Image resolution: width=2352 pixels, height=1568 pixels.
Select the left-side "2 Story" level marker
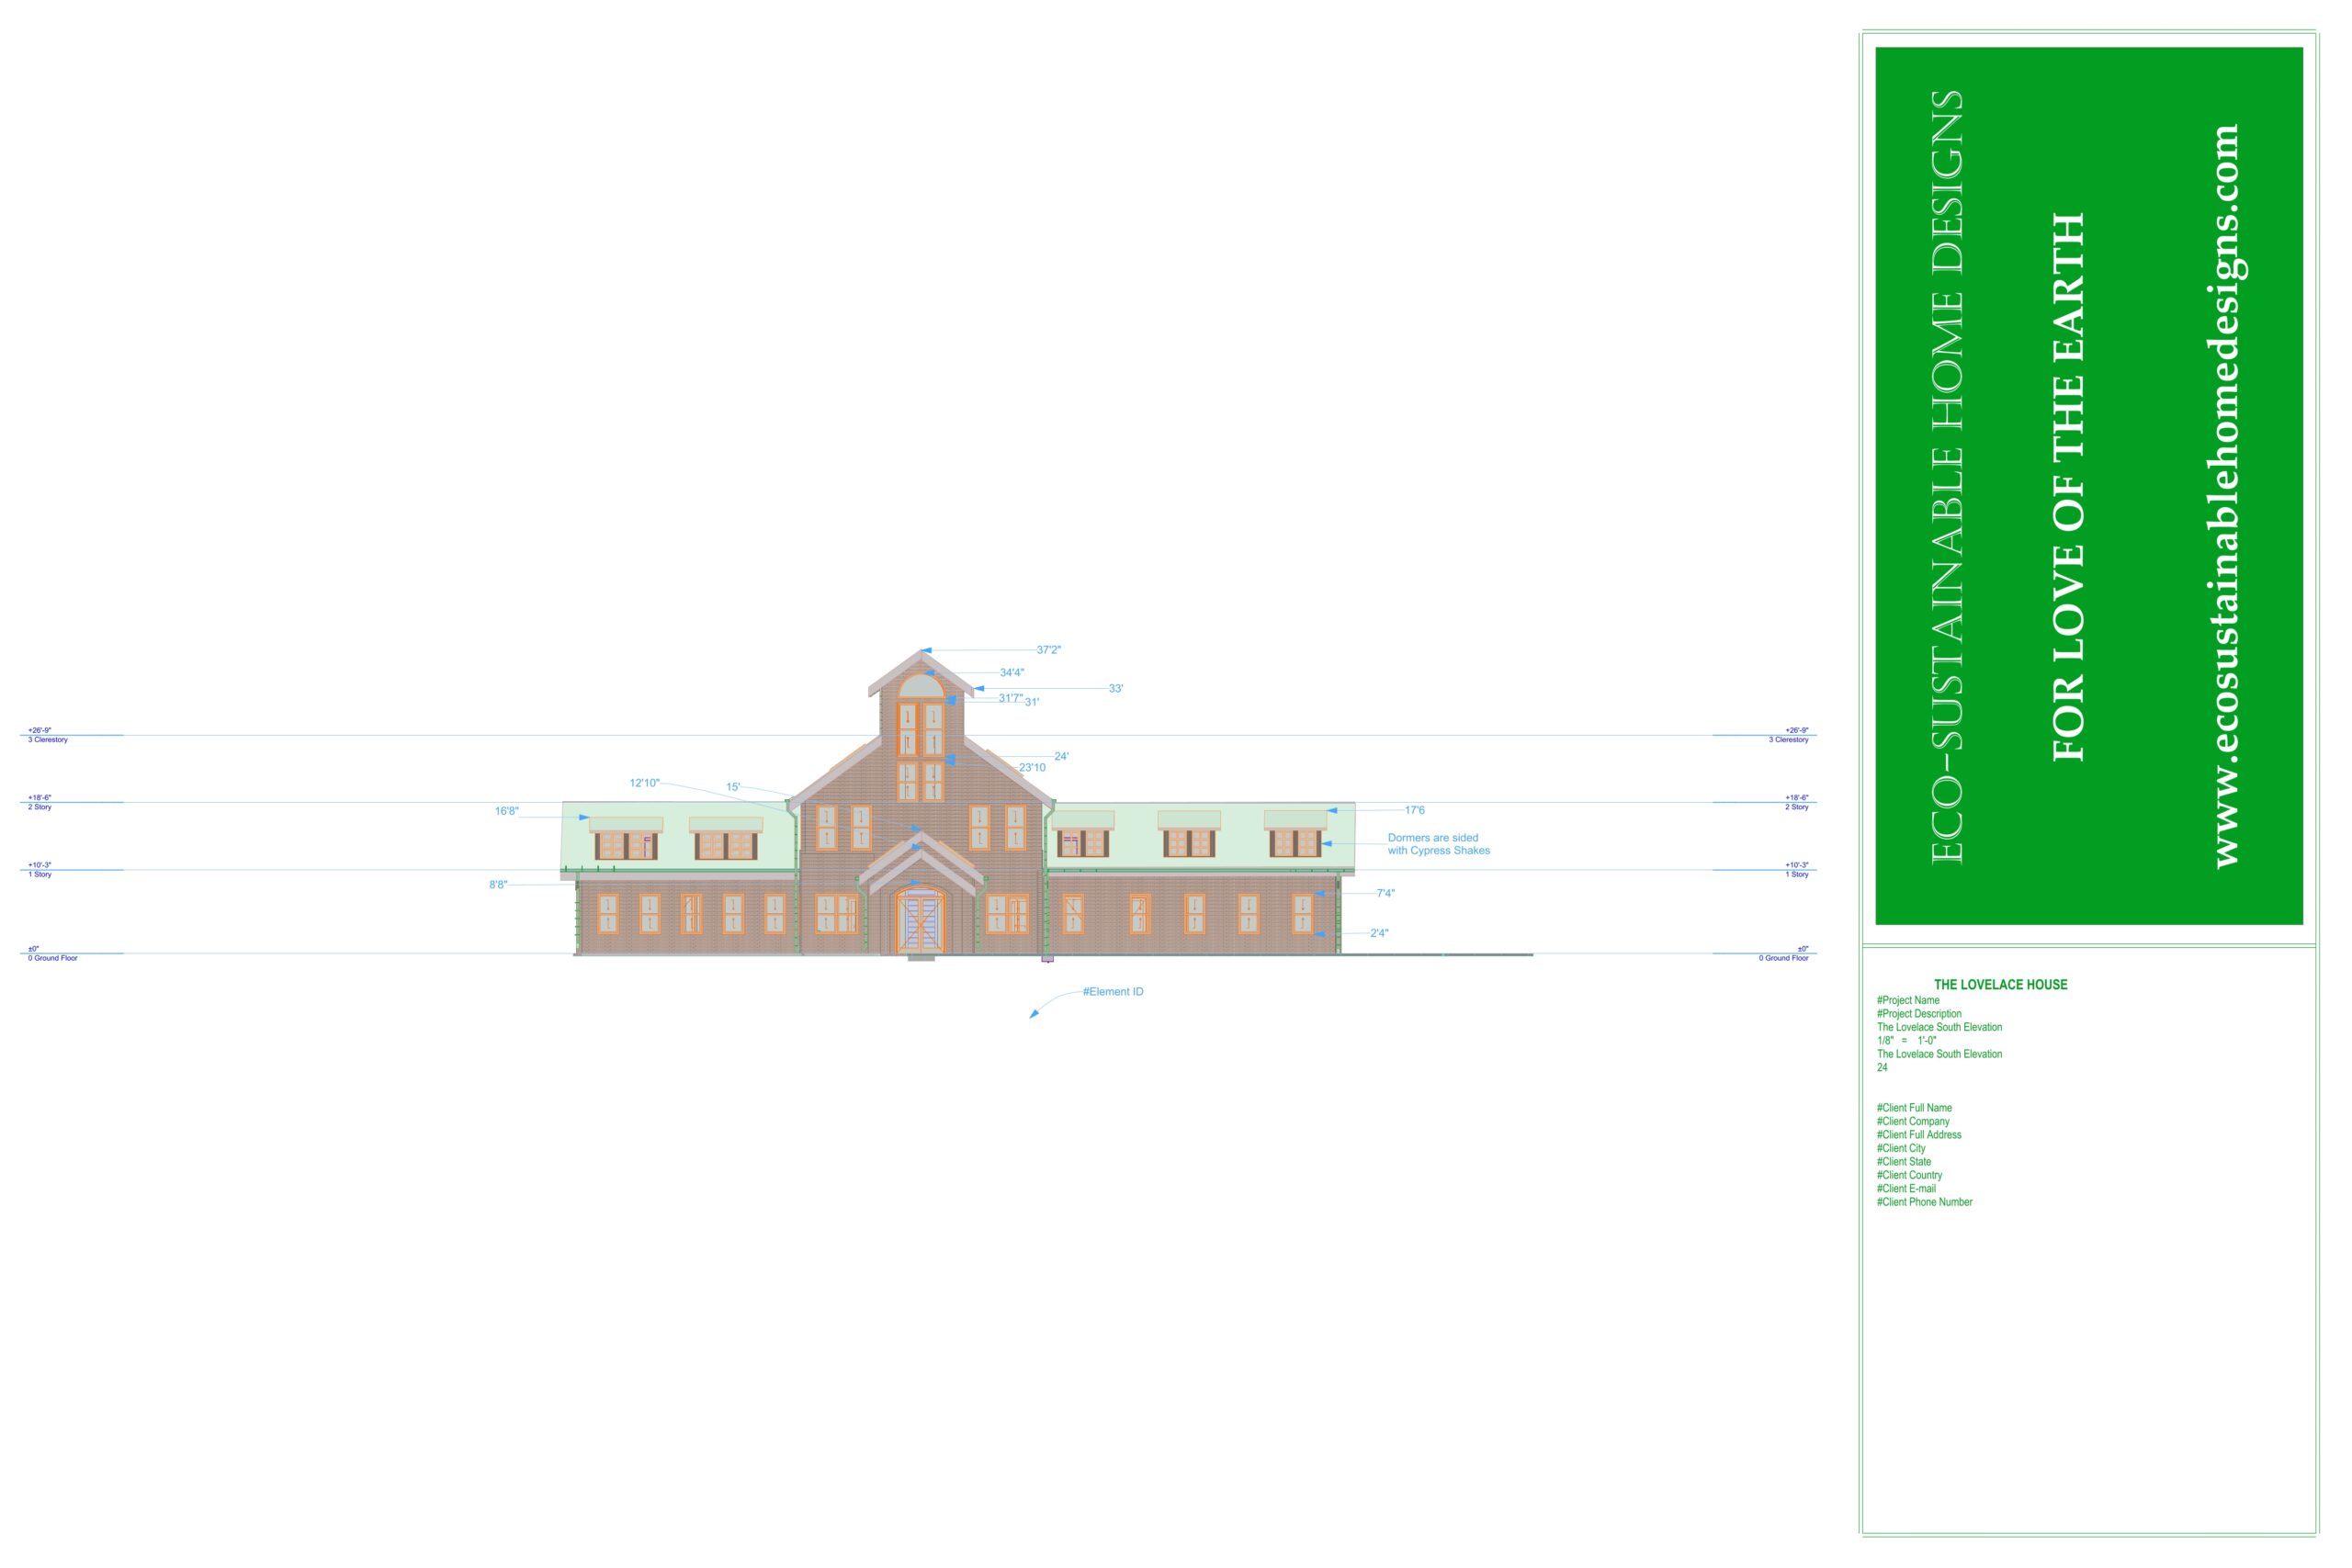pyautogui.click(x=40, y=807)
